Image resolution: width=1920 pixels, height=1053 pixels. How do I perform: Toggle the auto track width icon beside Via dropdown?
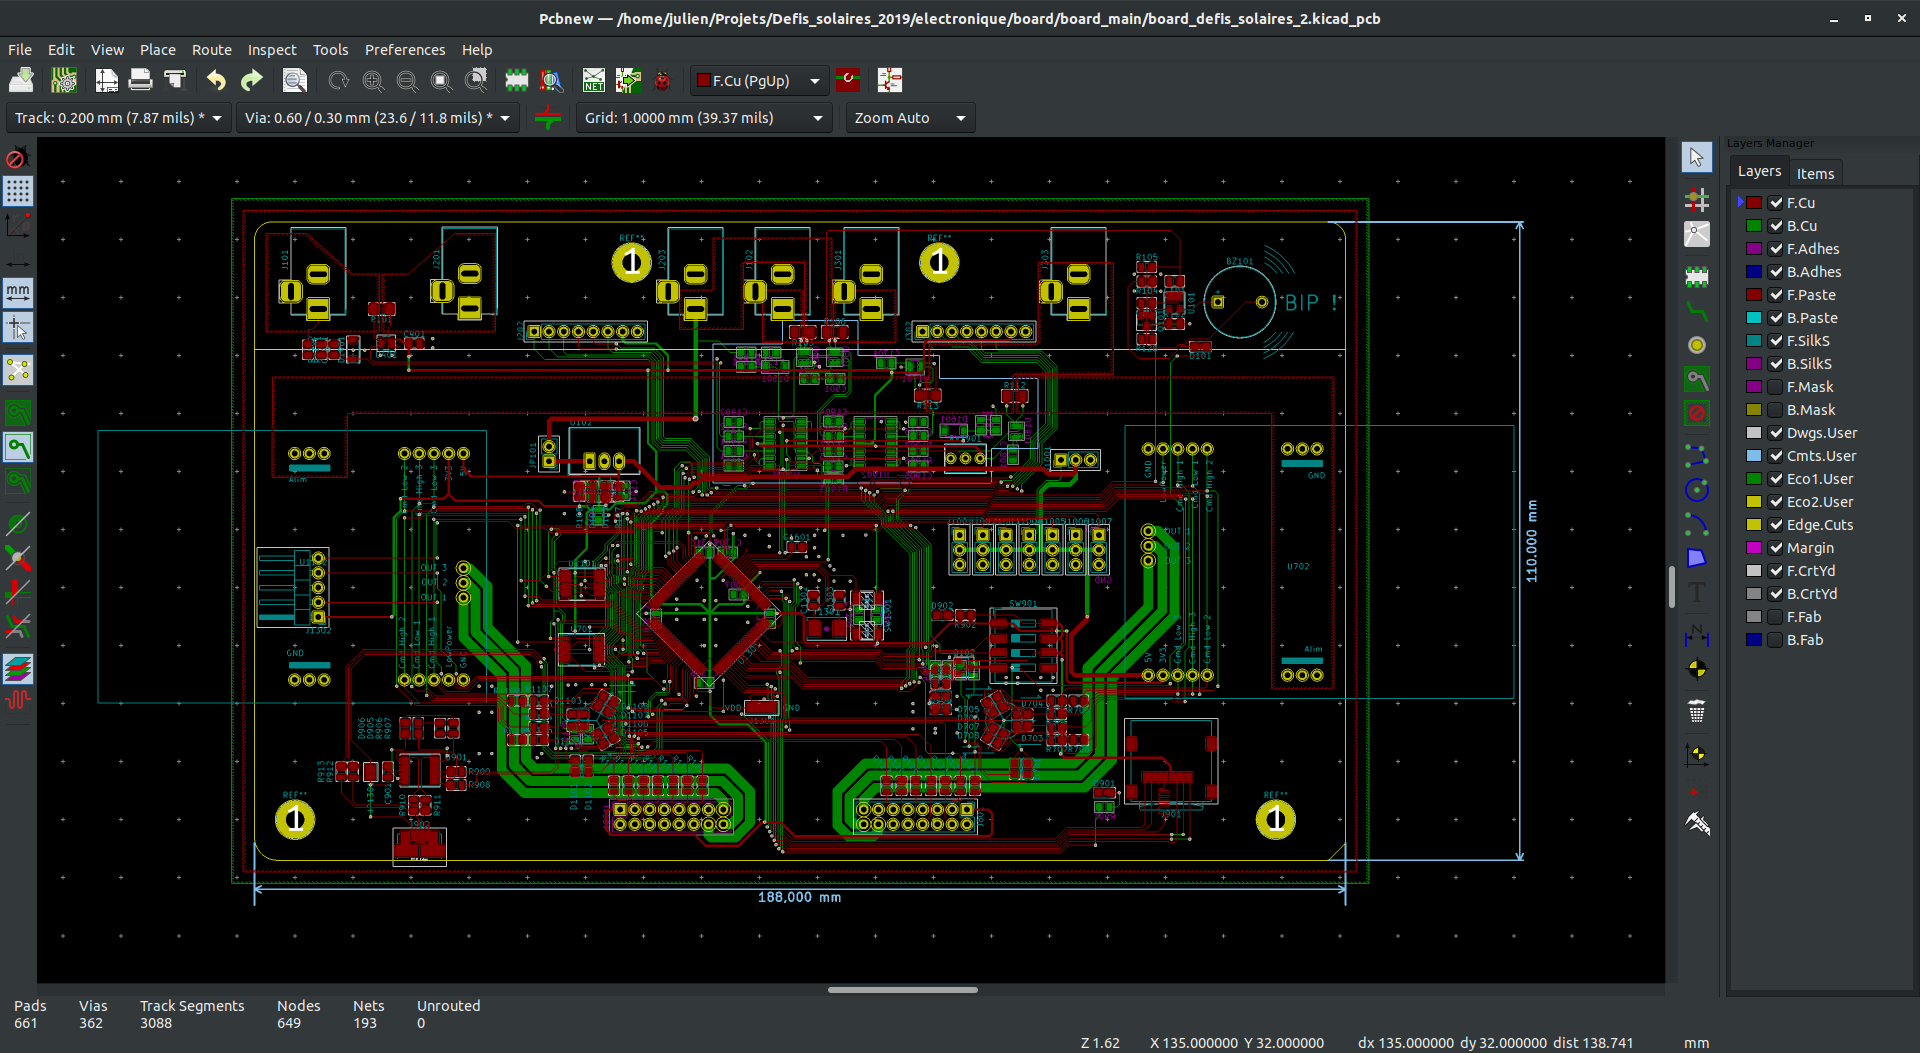(548, 118)
